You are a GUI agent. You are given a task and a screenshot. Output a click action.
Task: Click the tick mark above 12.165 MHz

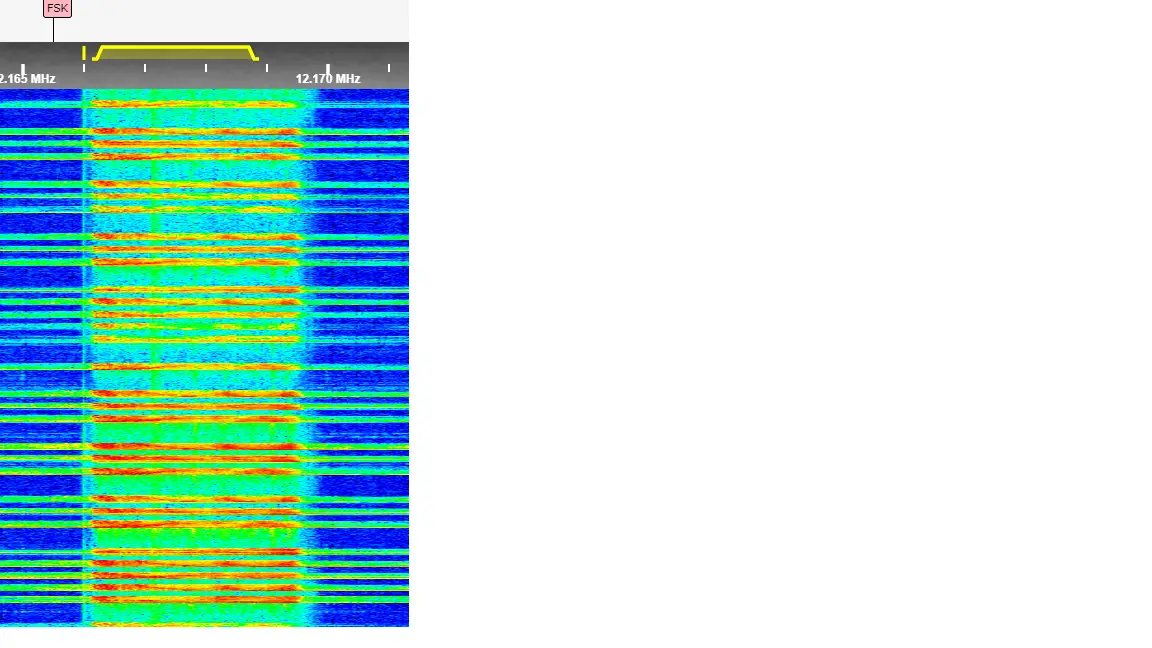point(23,67)
